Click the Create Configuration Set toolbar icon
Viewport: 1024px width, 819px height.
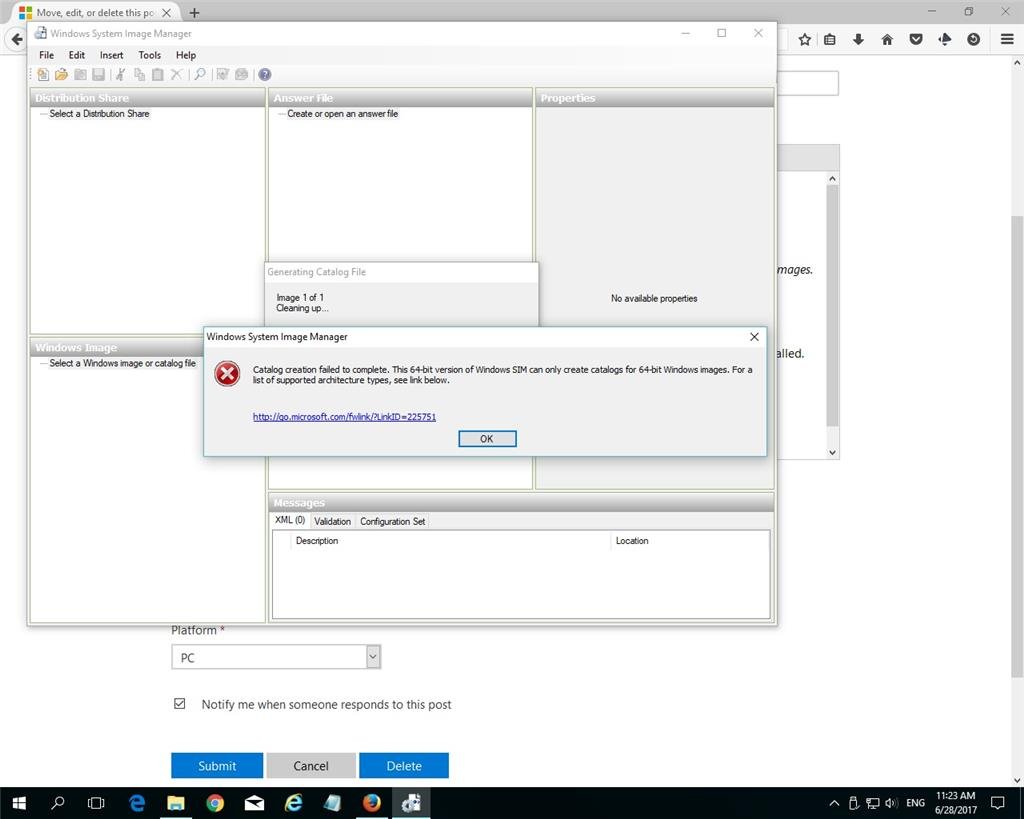click(x=242, y=74)
